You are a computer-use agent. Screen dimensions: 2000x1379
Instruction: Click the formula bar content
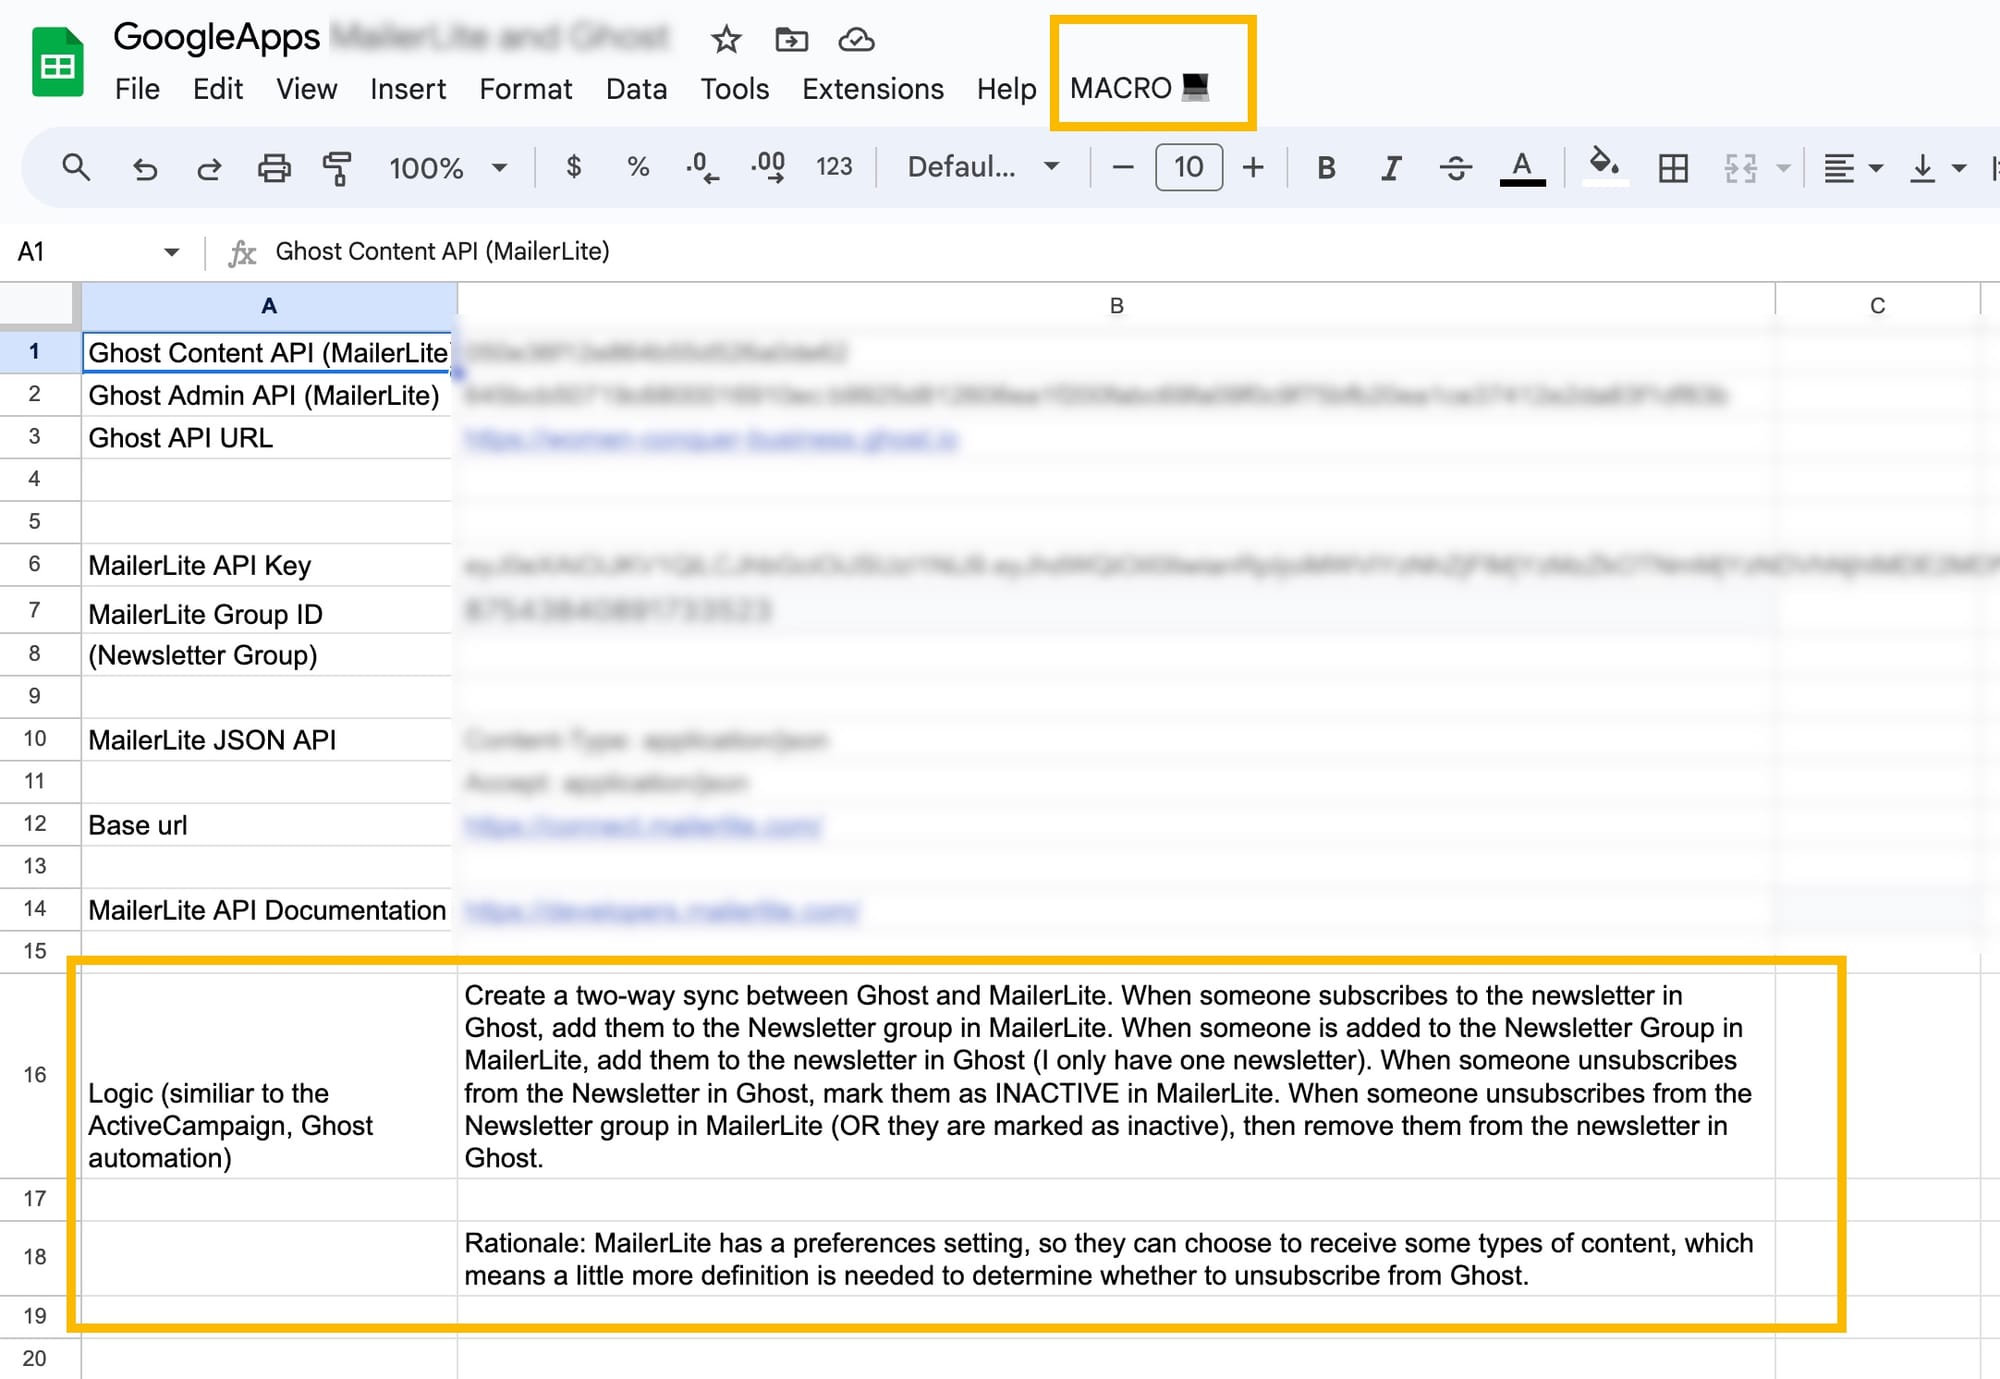[442, 251]
